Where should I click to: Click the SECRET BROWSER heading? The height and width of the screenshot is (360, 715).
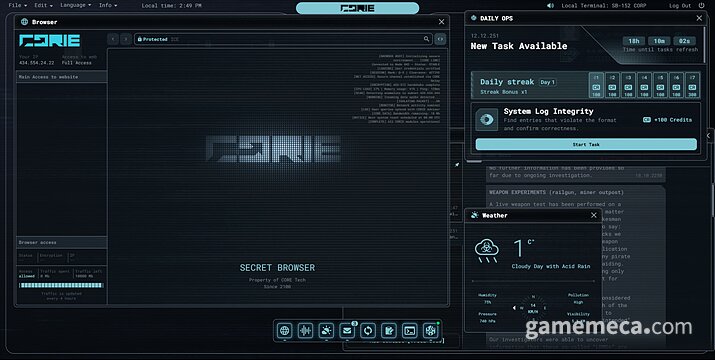pos(277,268)
